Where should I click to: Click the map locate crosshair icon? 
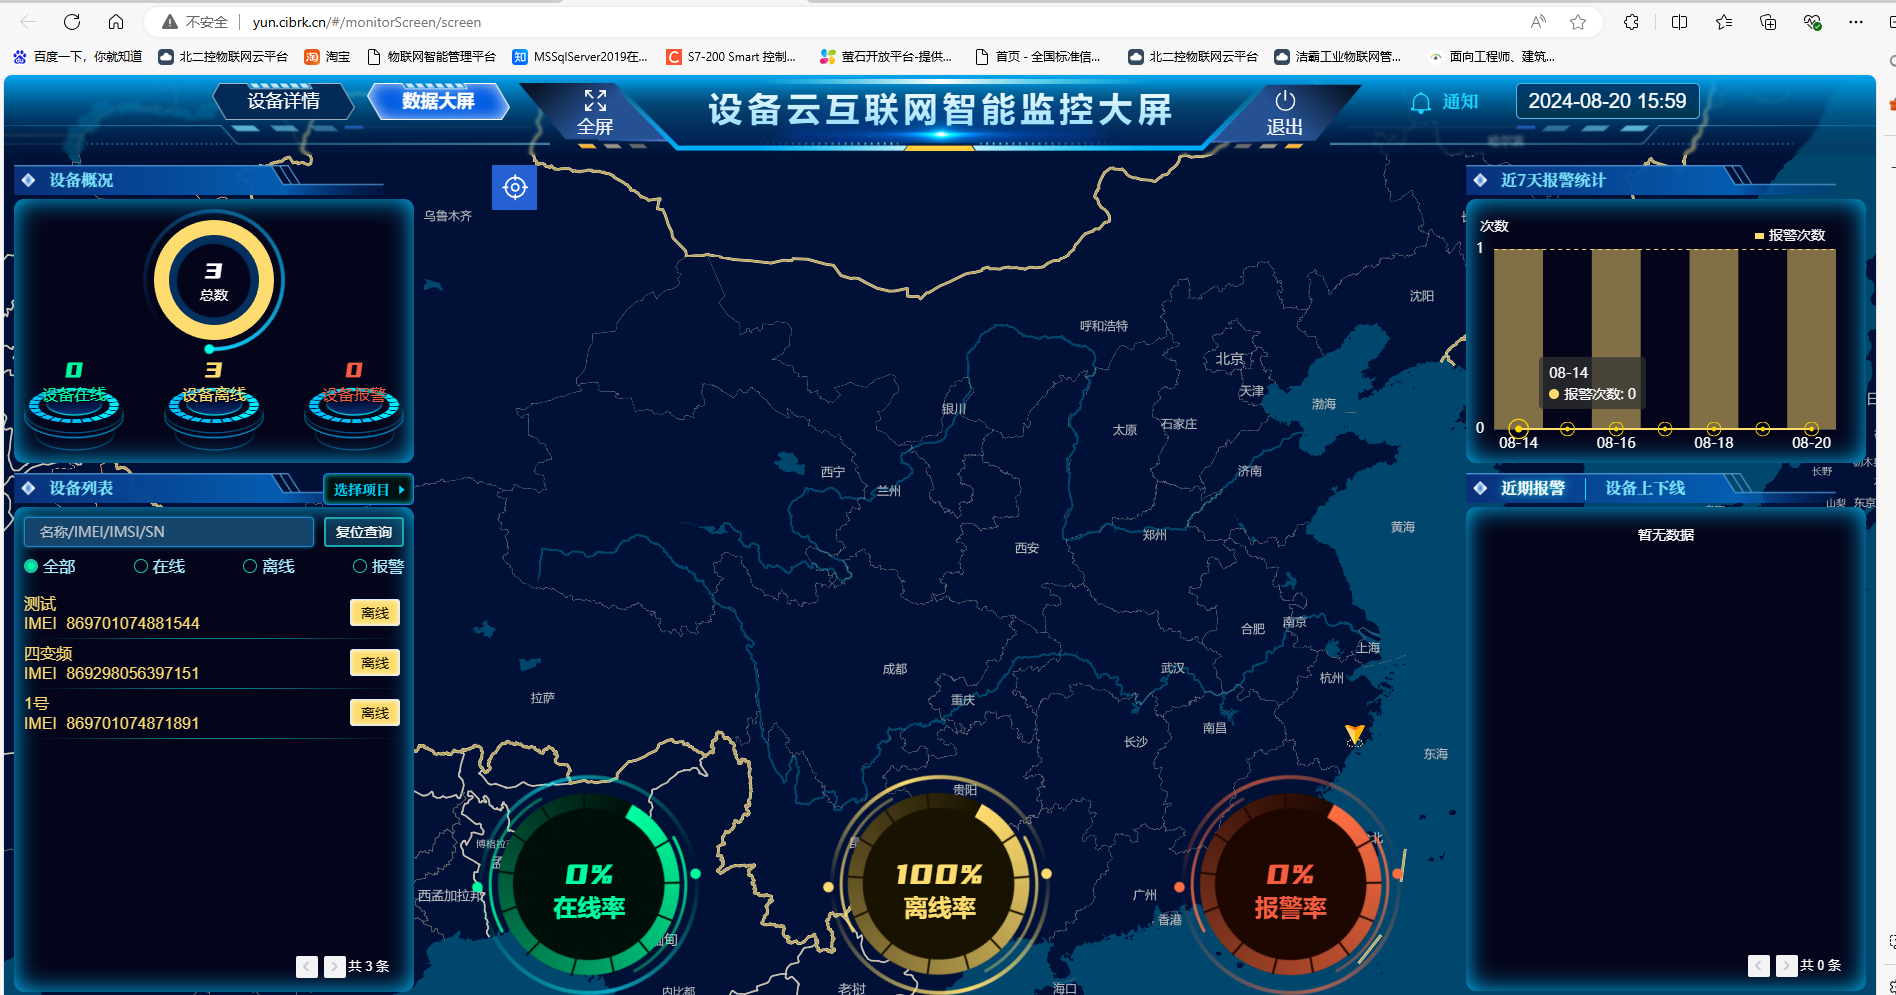tap(515, 187)
